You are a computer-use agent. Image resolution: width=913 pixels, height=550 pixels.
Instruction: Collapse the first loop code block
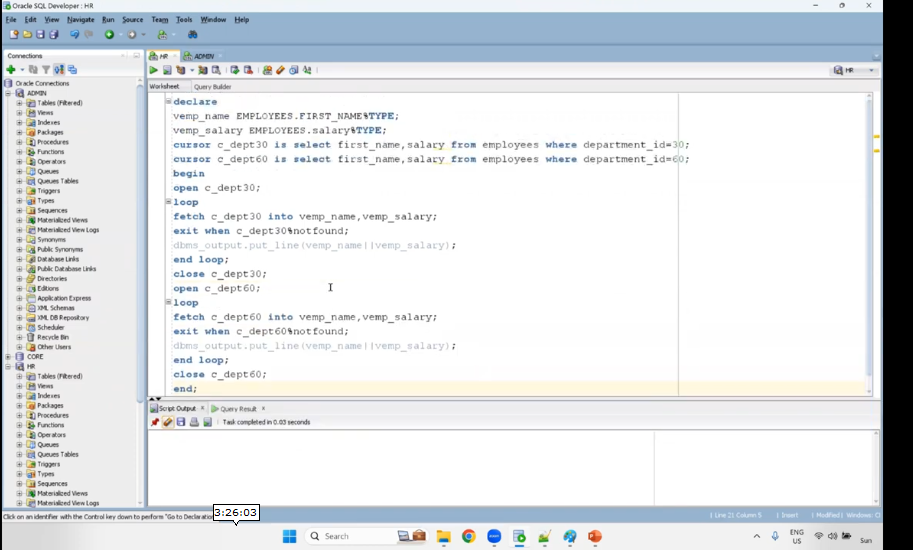168,201
